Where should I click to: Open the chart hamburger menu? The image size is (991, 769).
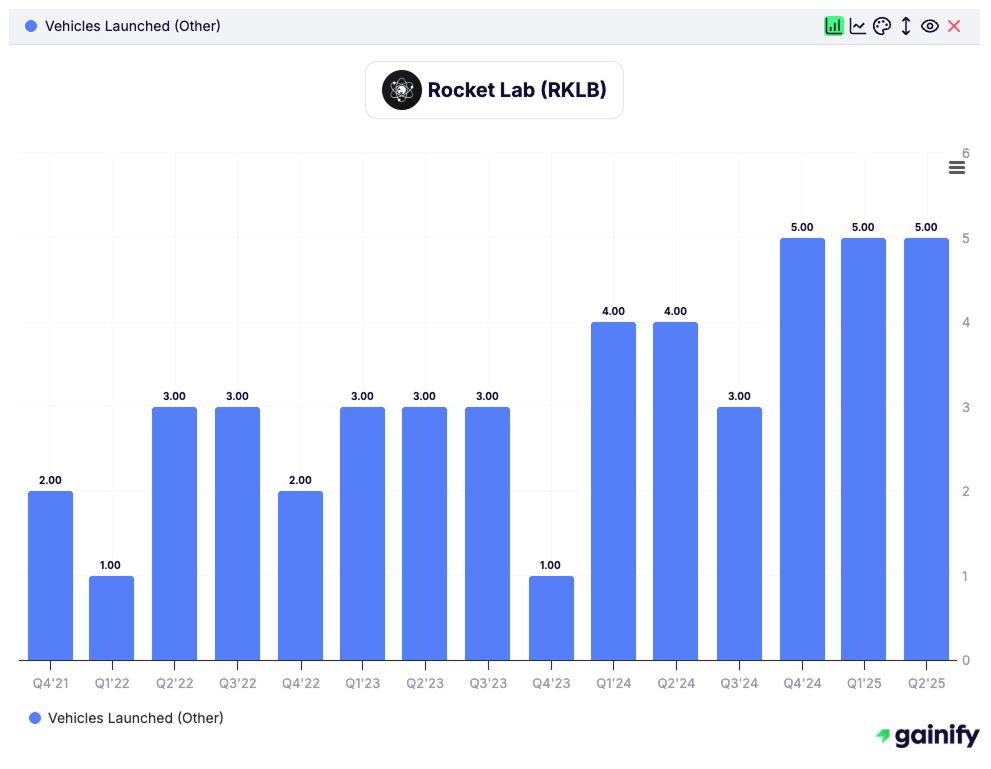pyautogui.click(x=957, y=168)
